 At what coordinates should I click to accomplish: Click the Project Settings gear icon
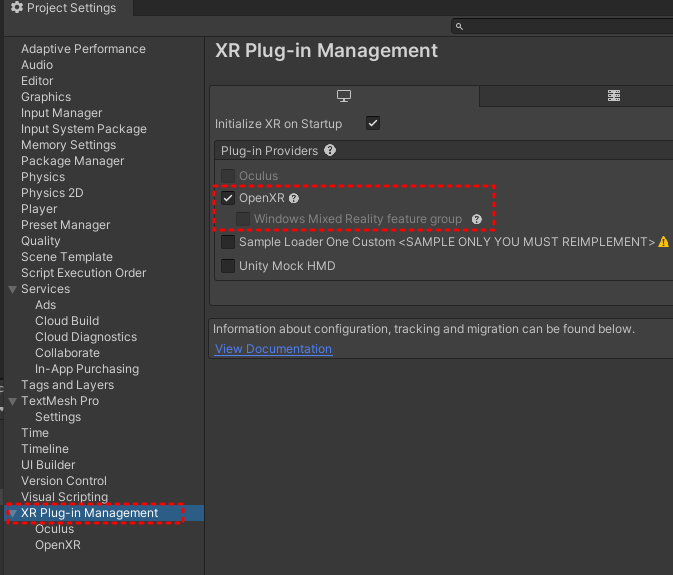pyautogui.click(x=17, y=7)
